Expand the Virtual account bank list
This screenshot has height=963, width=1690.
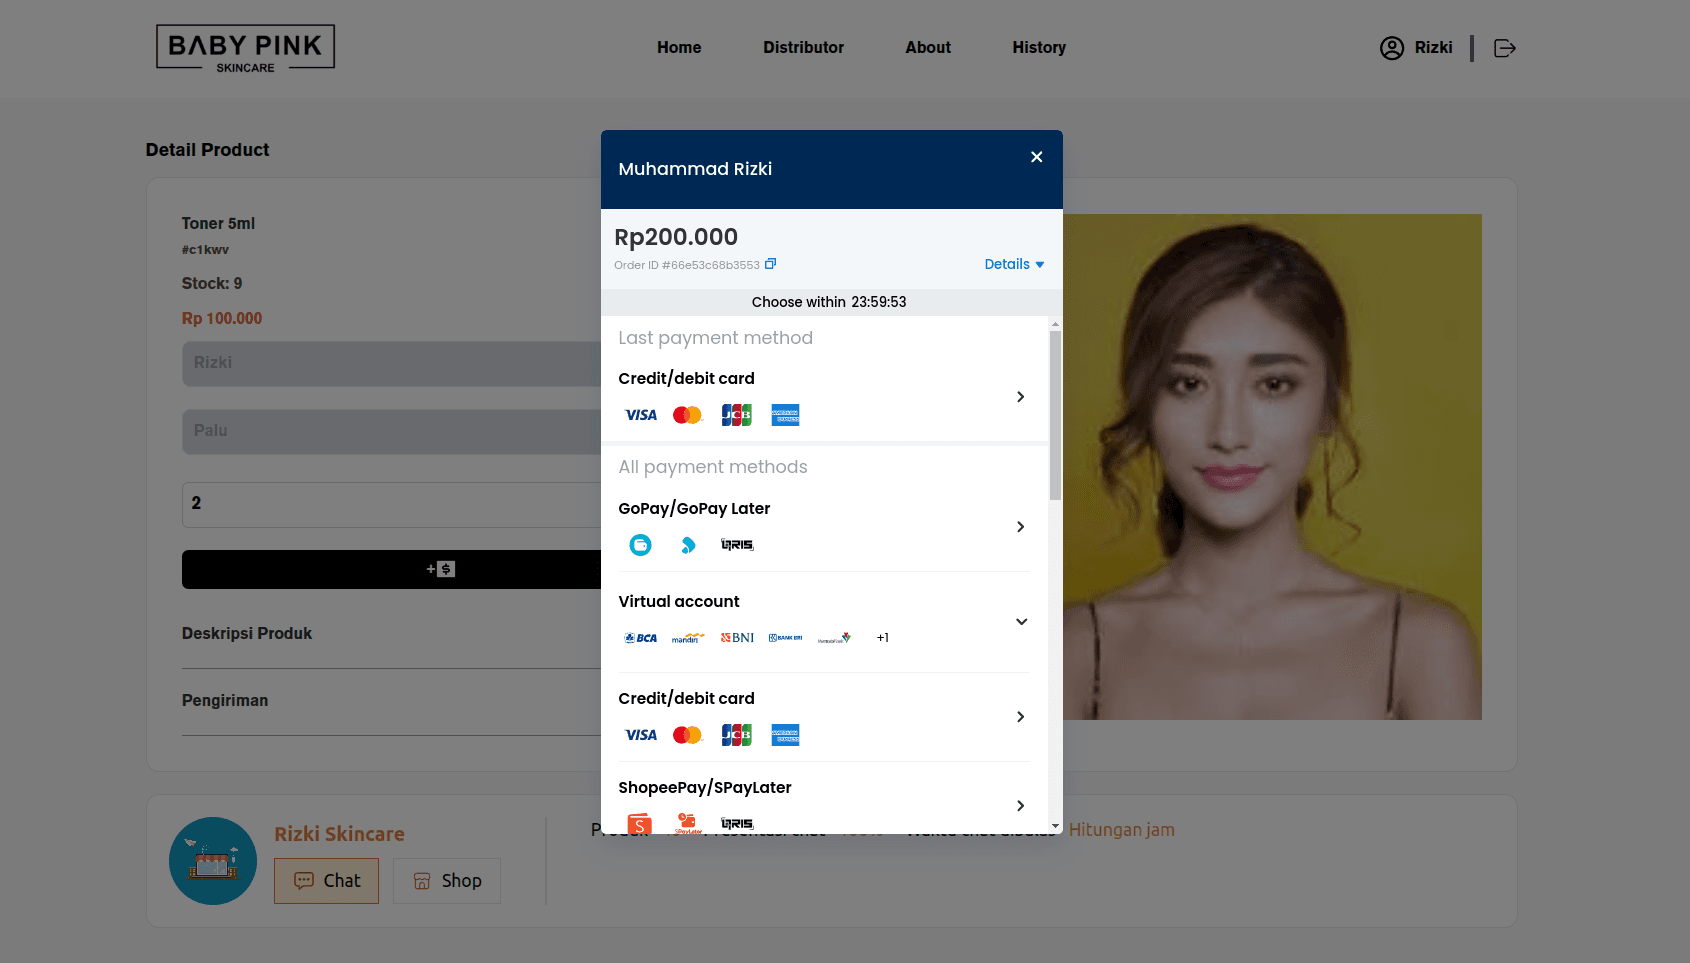point(1020,621)
